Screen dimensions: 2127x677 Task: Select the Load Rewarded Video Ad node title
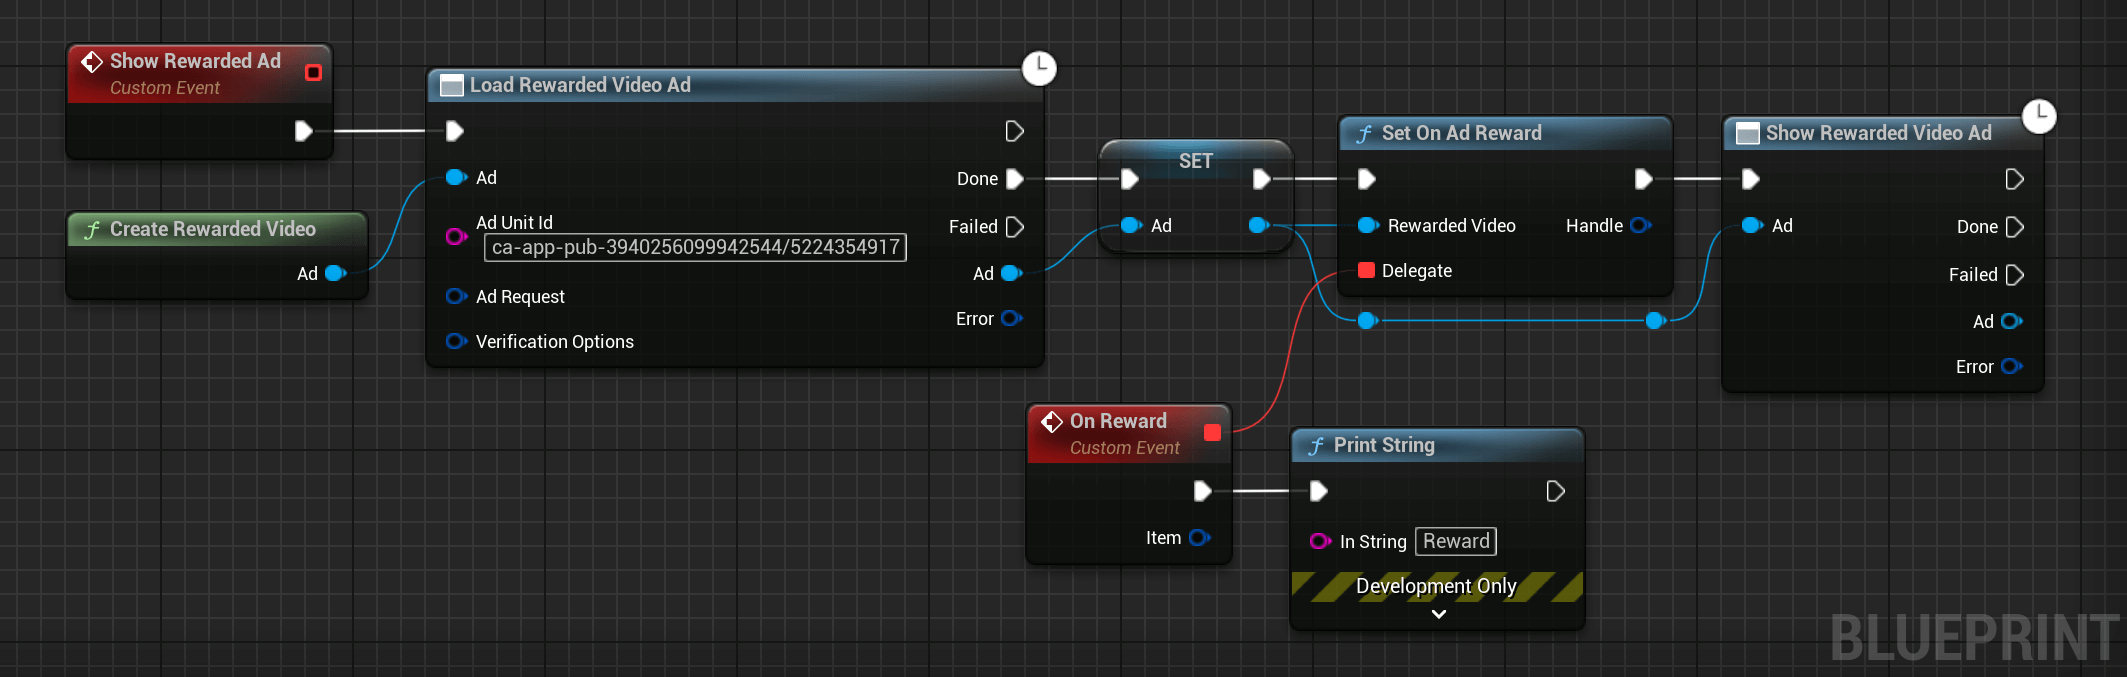580,85
